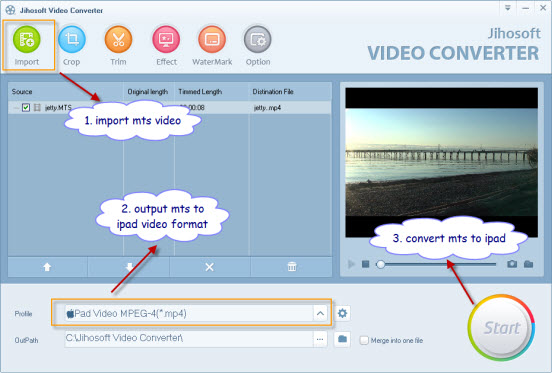Viewport: 552px width, 373px height.
Task: Open the Effect tool
Action: point(166,39)
